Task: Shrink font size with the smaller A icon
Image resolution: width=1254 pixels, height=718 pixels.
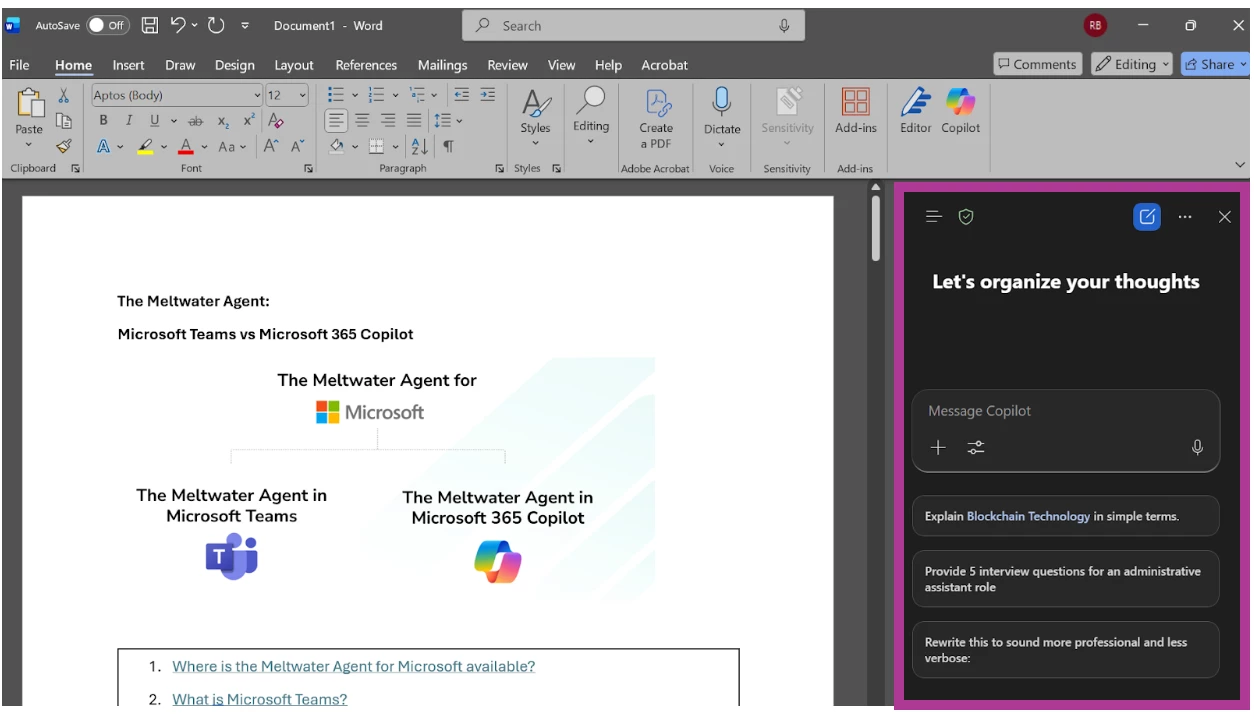Action: [x=297, y=146]
